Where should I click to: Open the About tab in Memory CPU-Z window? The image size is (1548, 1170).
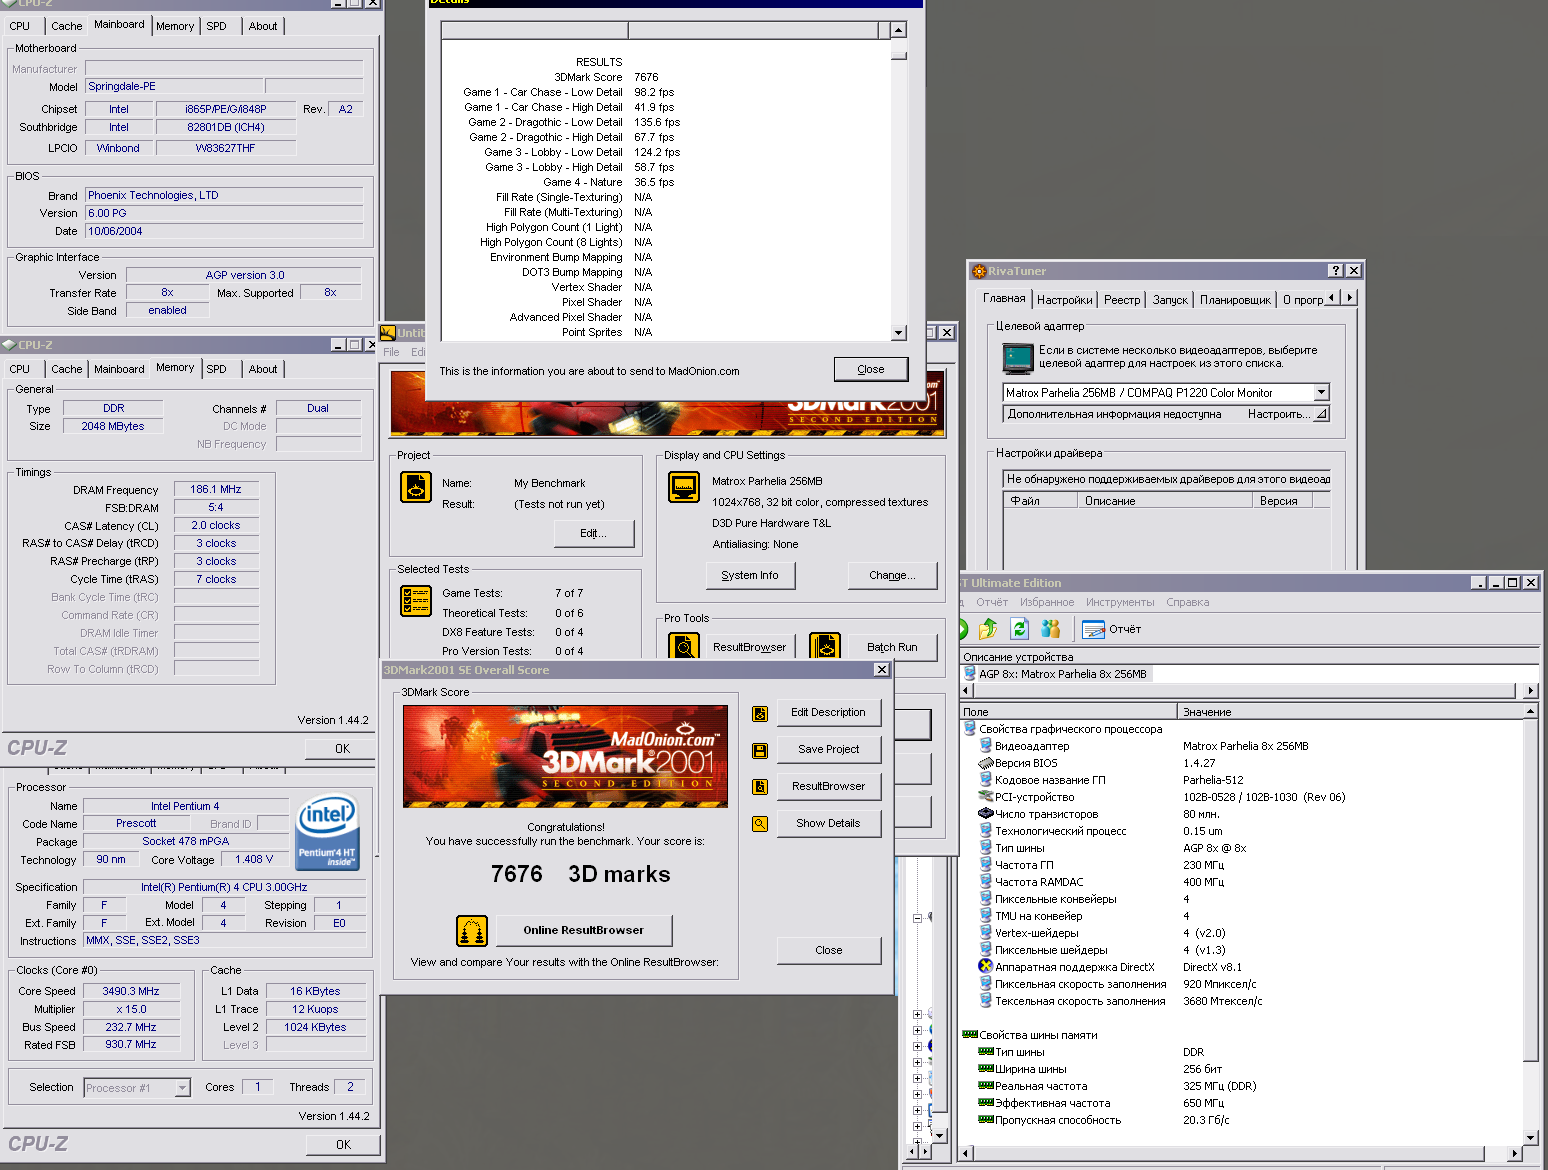pyautogui.click(x=263, y=369)
